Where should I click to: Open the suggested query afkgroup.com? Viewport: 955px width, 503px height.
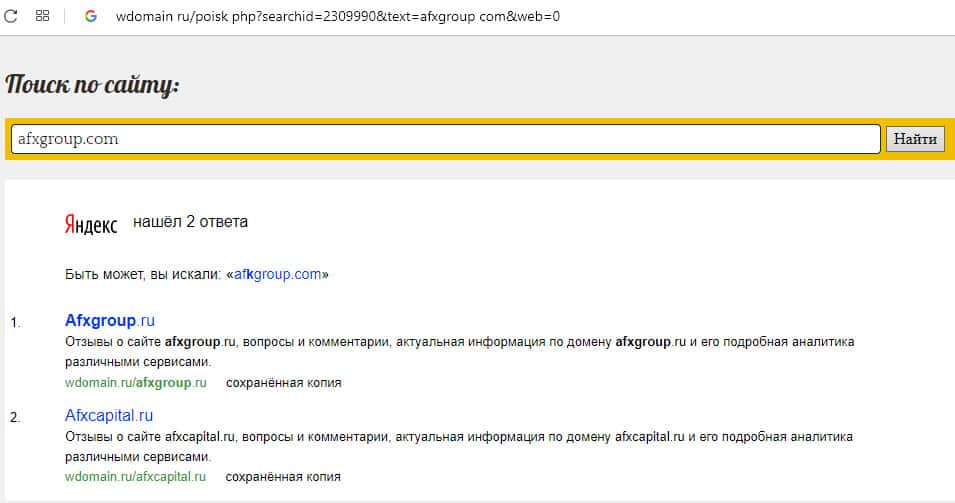pos(277,274)
